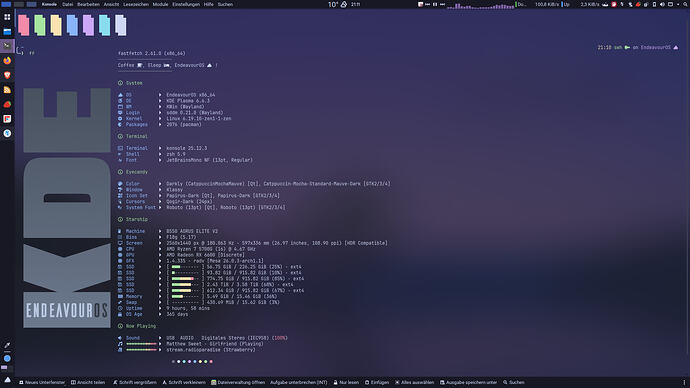Click the album art thumbnail in top panel
Screen dimensions: 690x388
click(420, 4)
